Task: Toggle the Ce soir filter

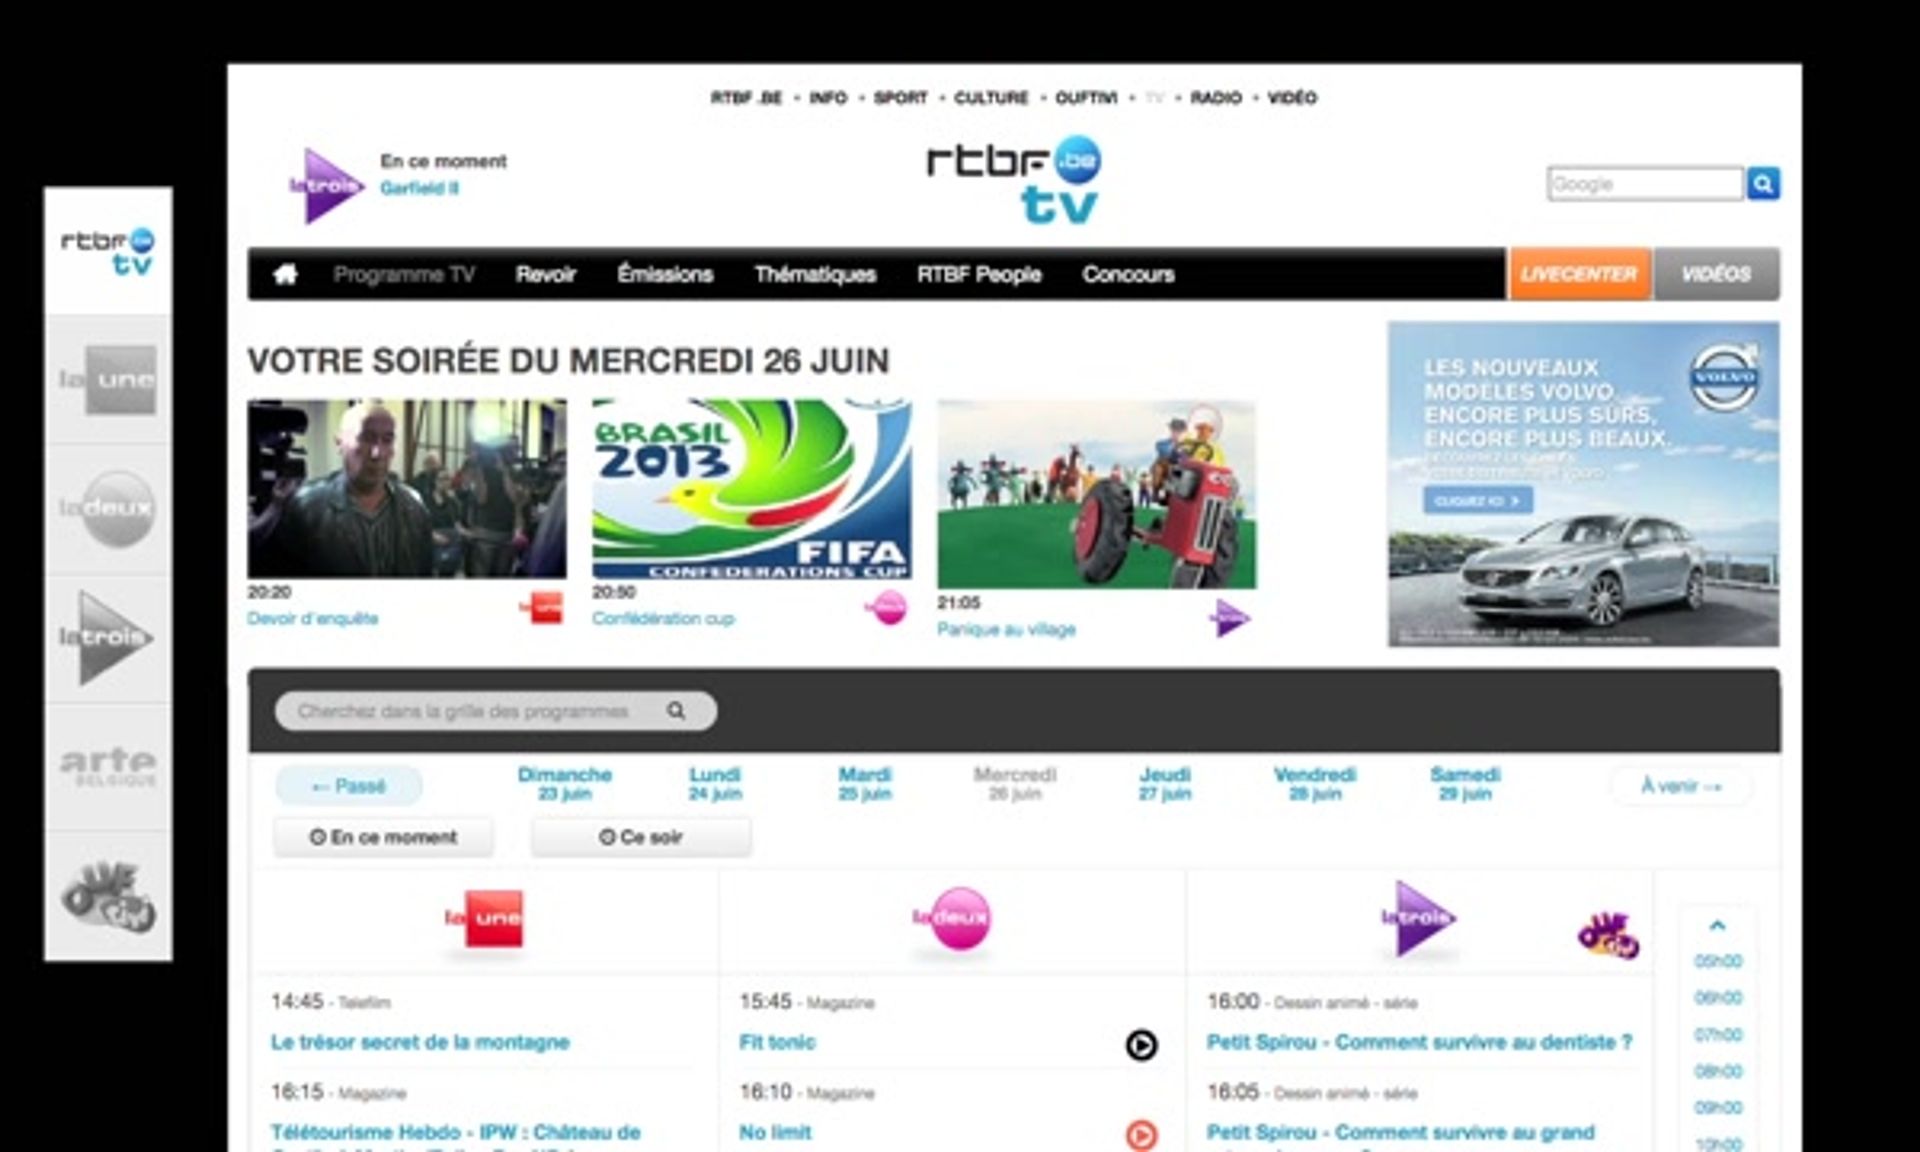Action: (640, 837)
